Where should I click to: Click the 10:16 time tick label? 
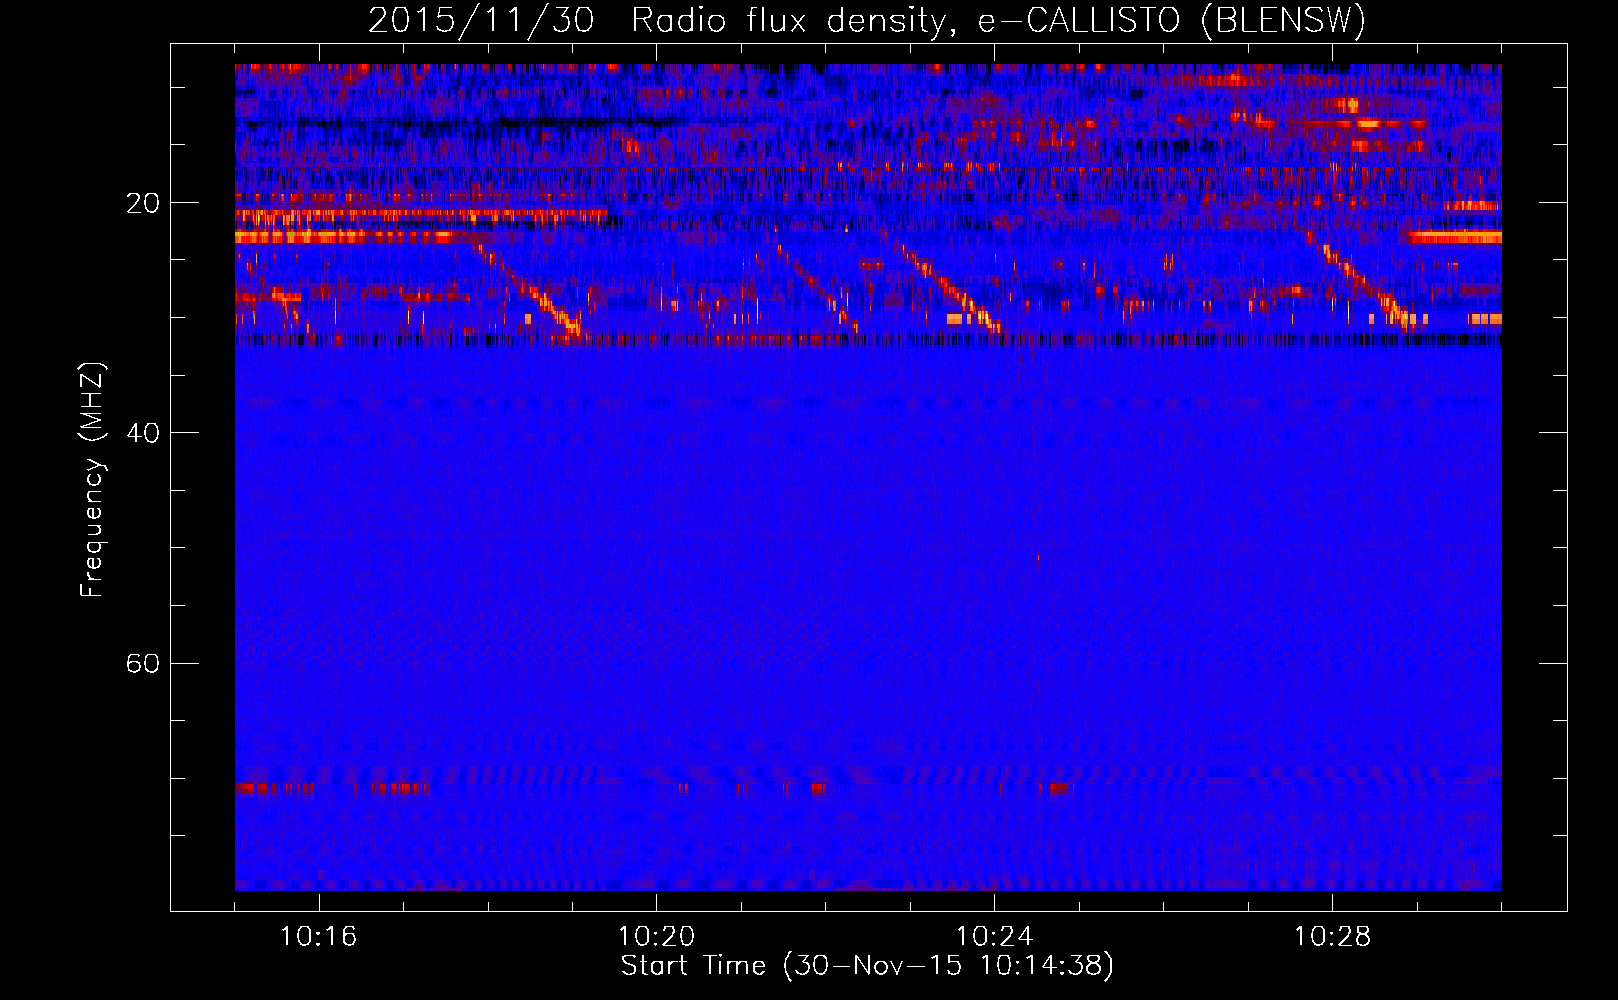(318, 937)
